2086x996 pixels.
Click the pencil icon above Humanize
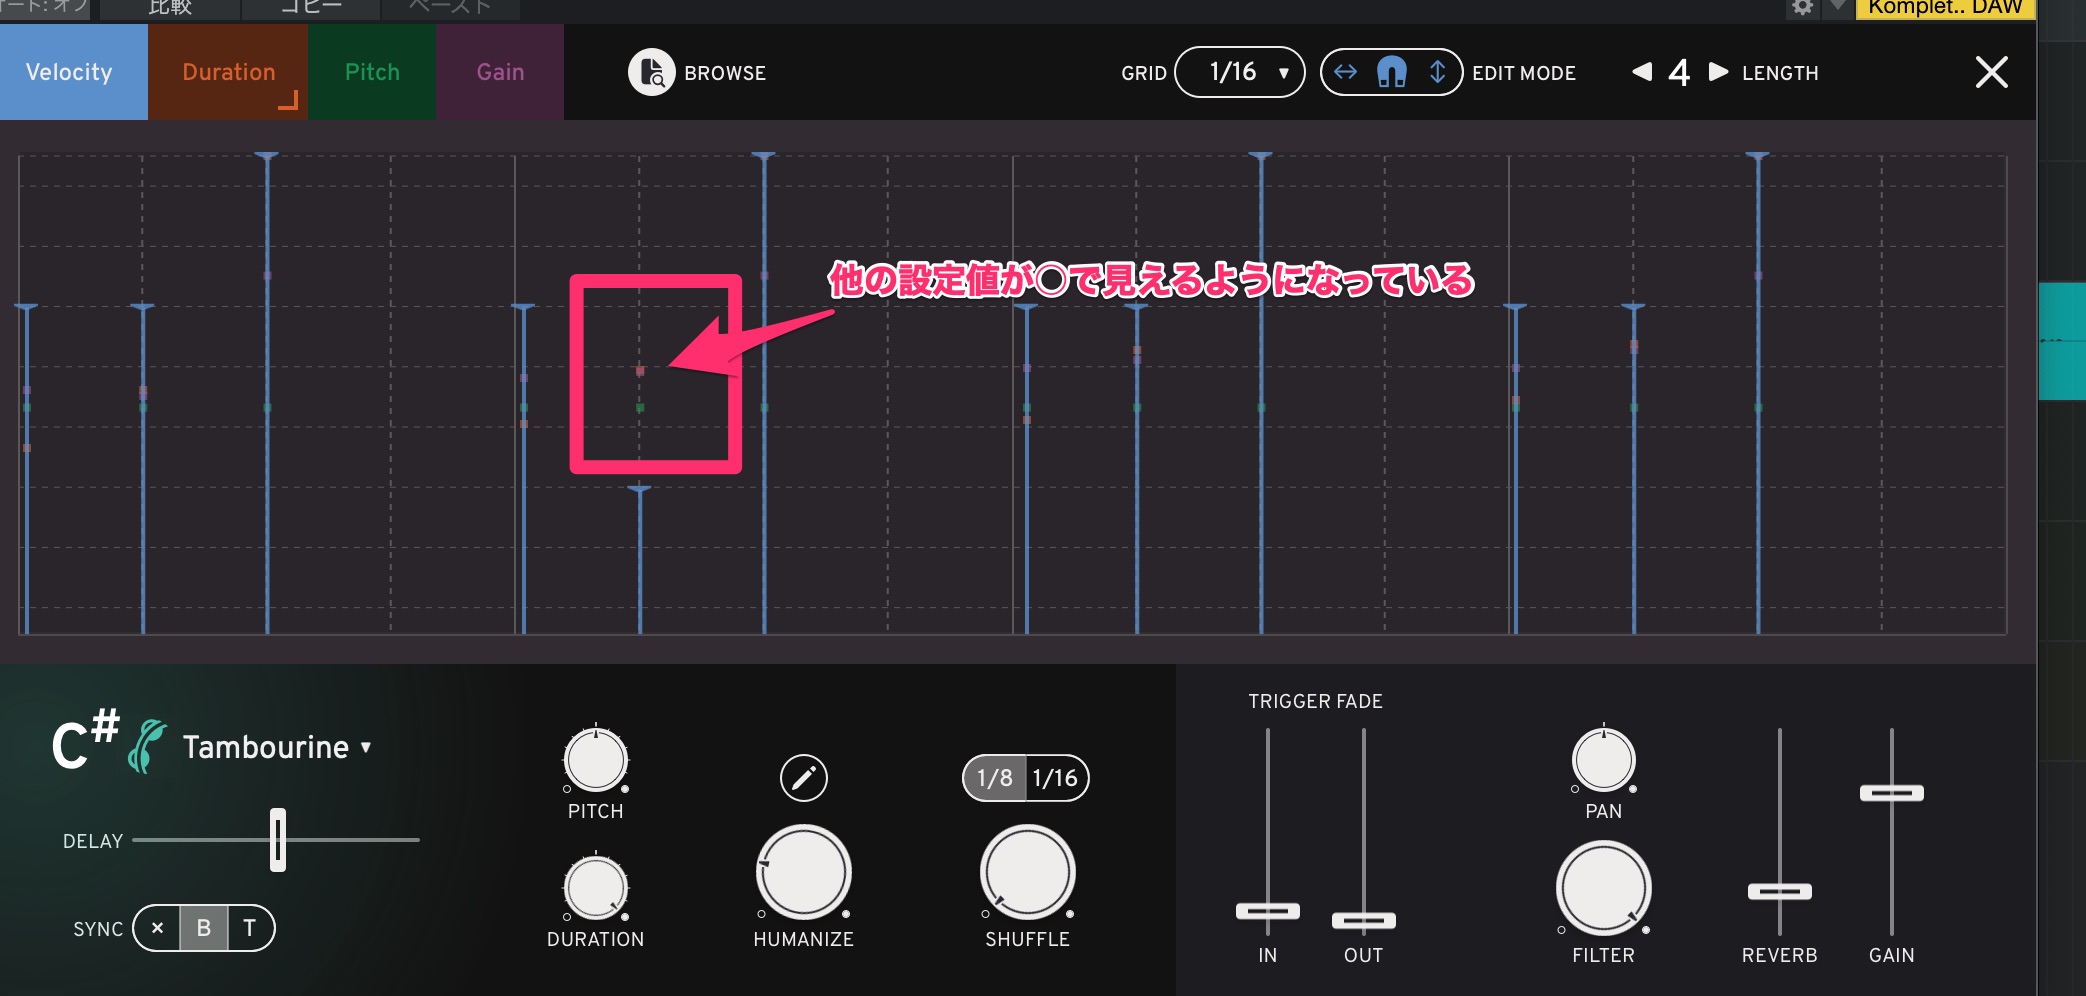click(803, 778)
